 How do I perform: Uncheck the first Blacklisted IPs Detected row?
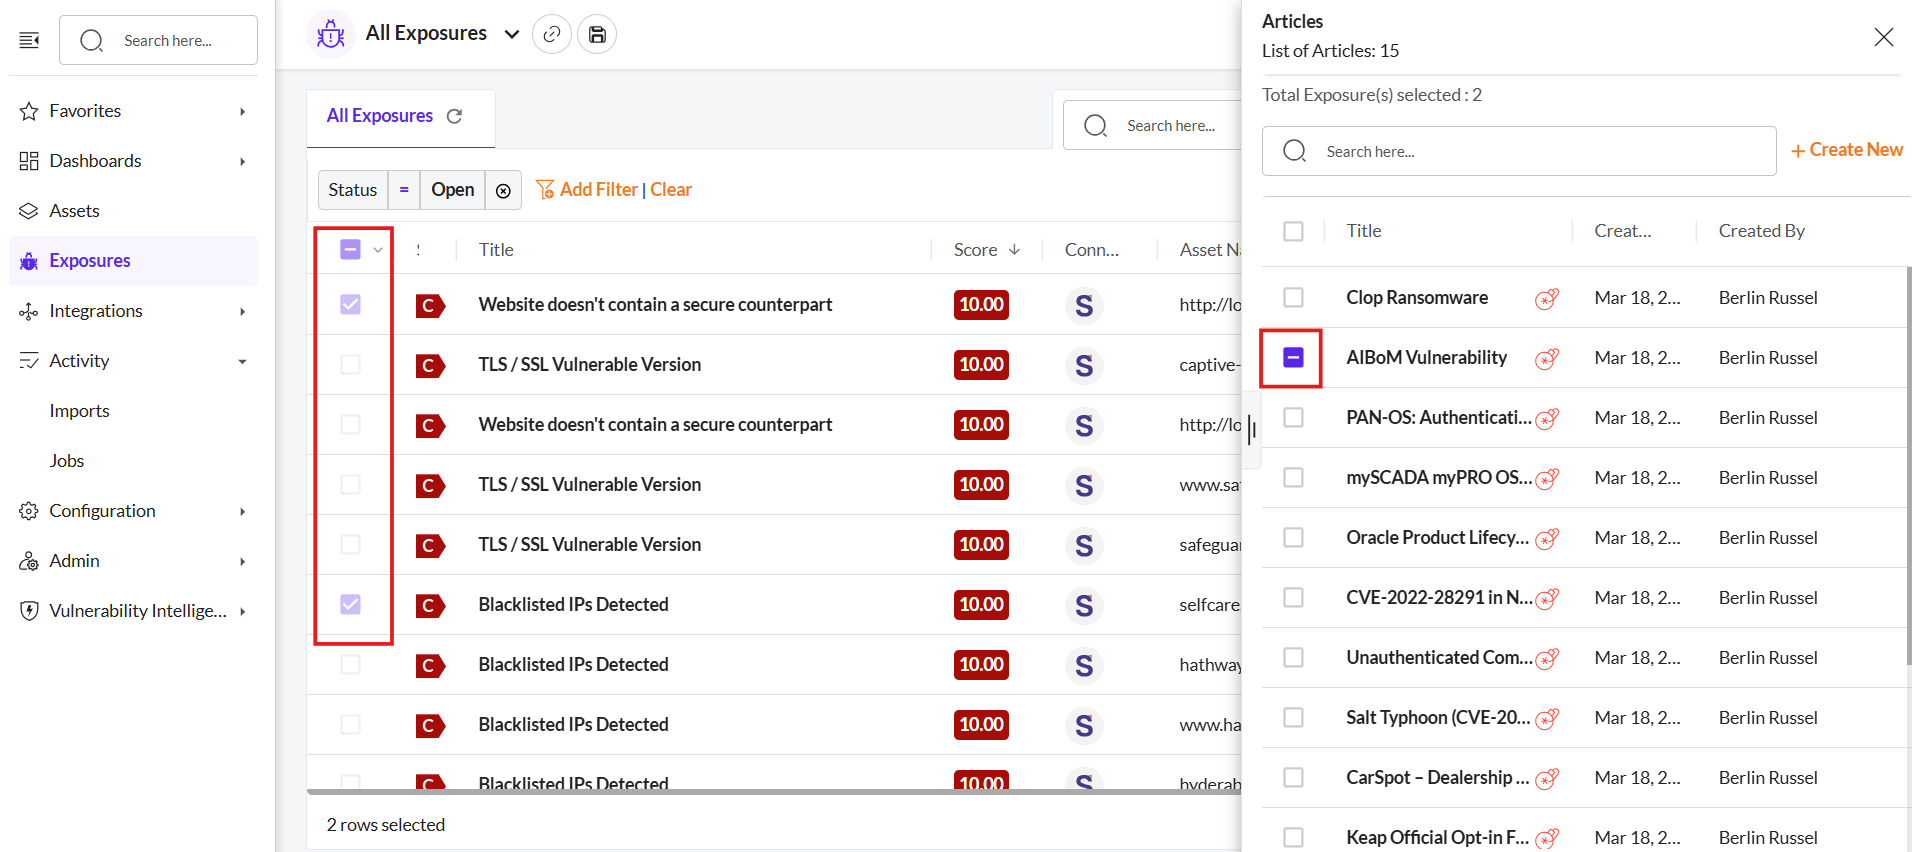click(350, 604)
